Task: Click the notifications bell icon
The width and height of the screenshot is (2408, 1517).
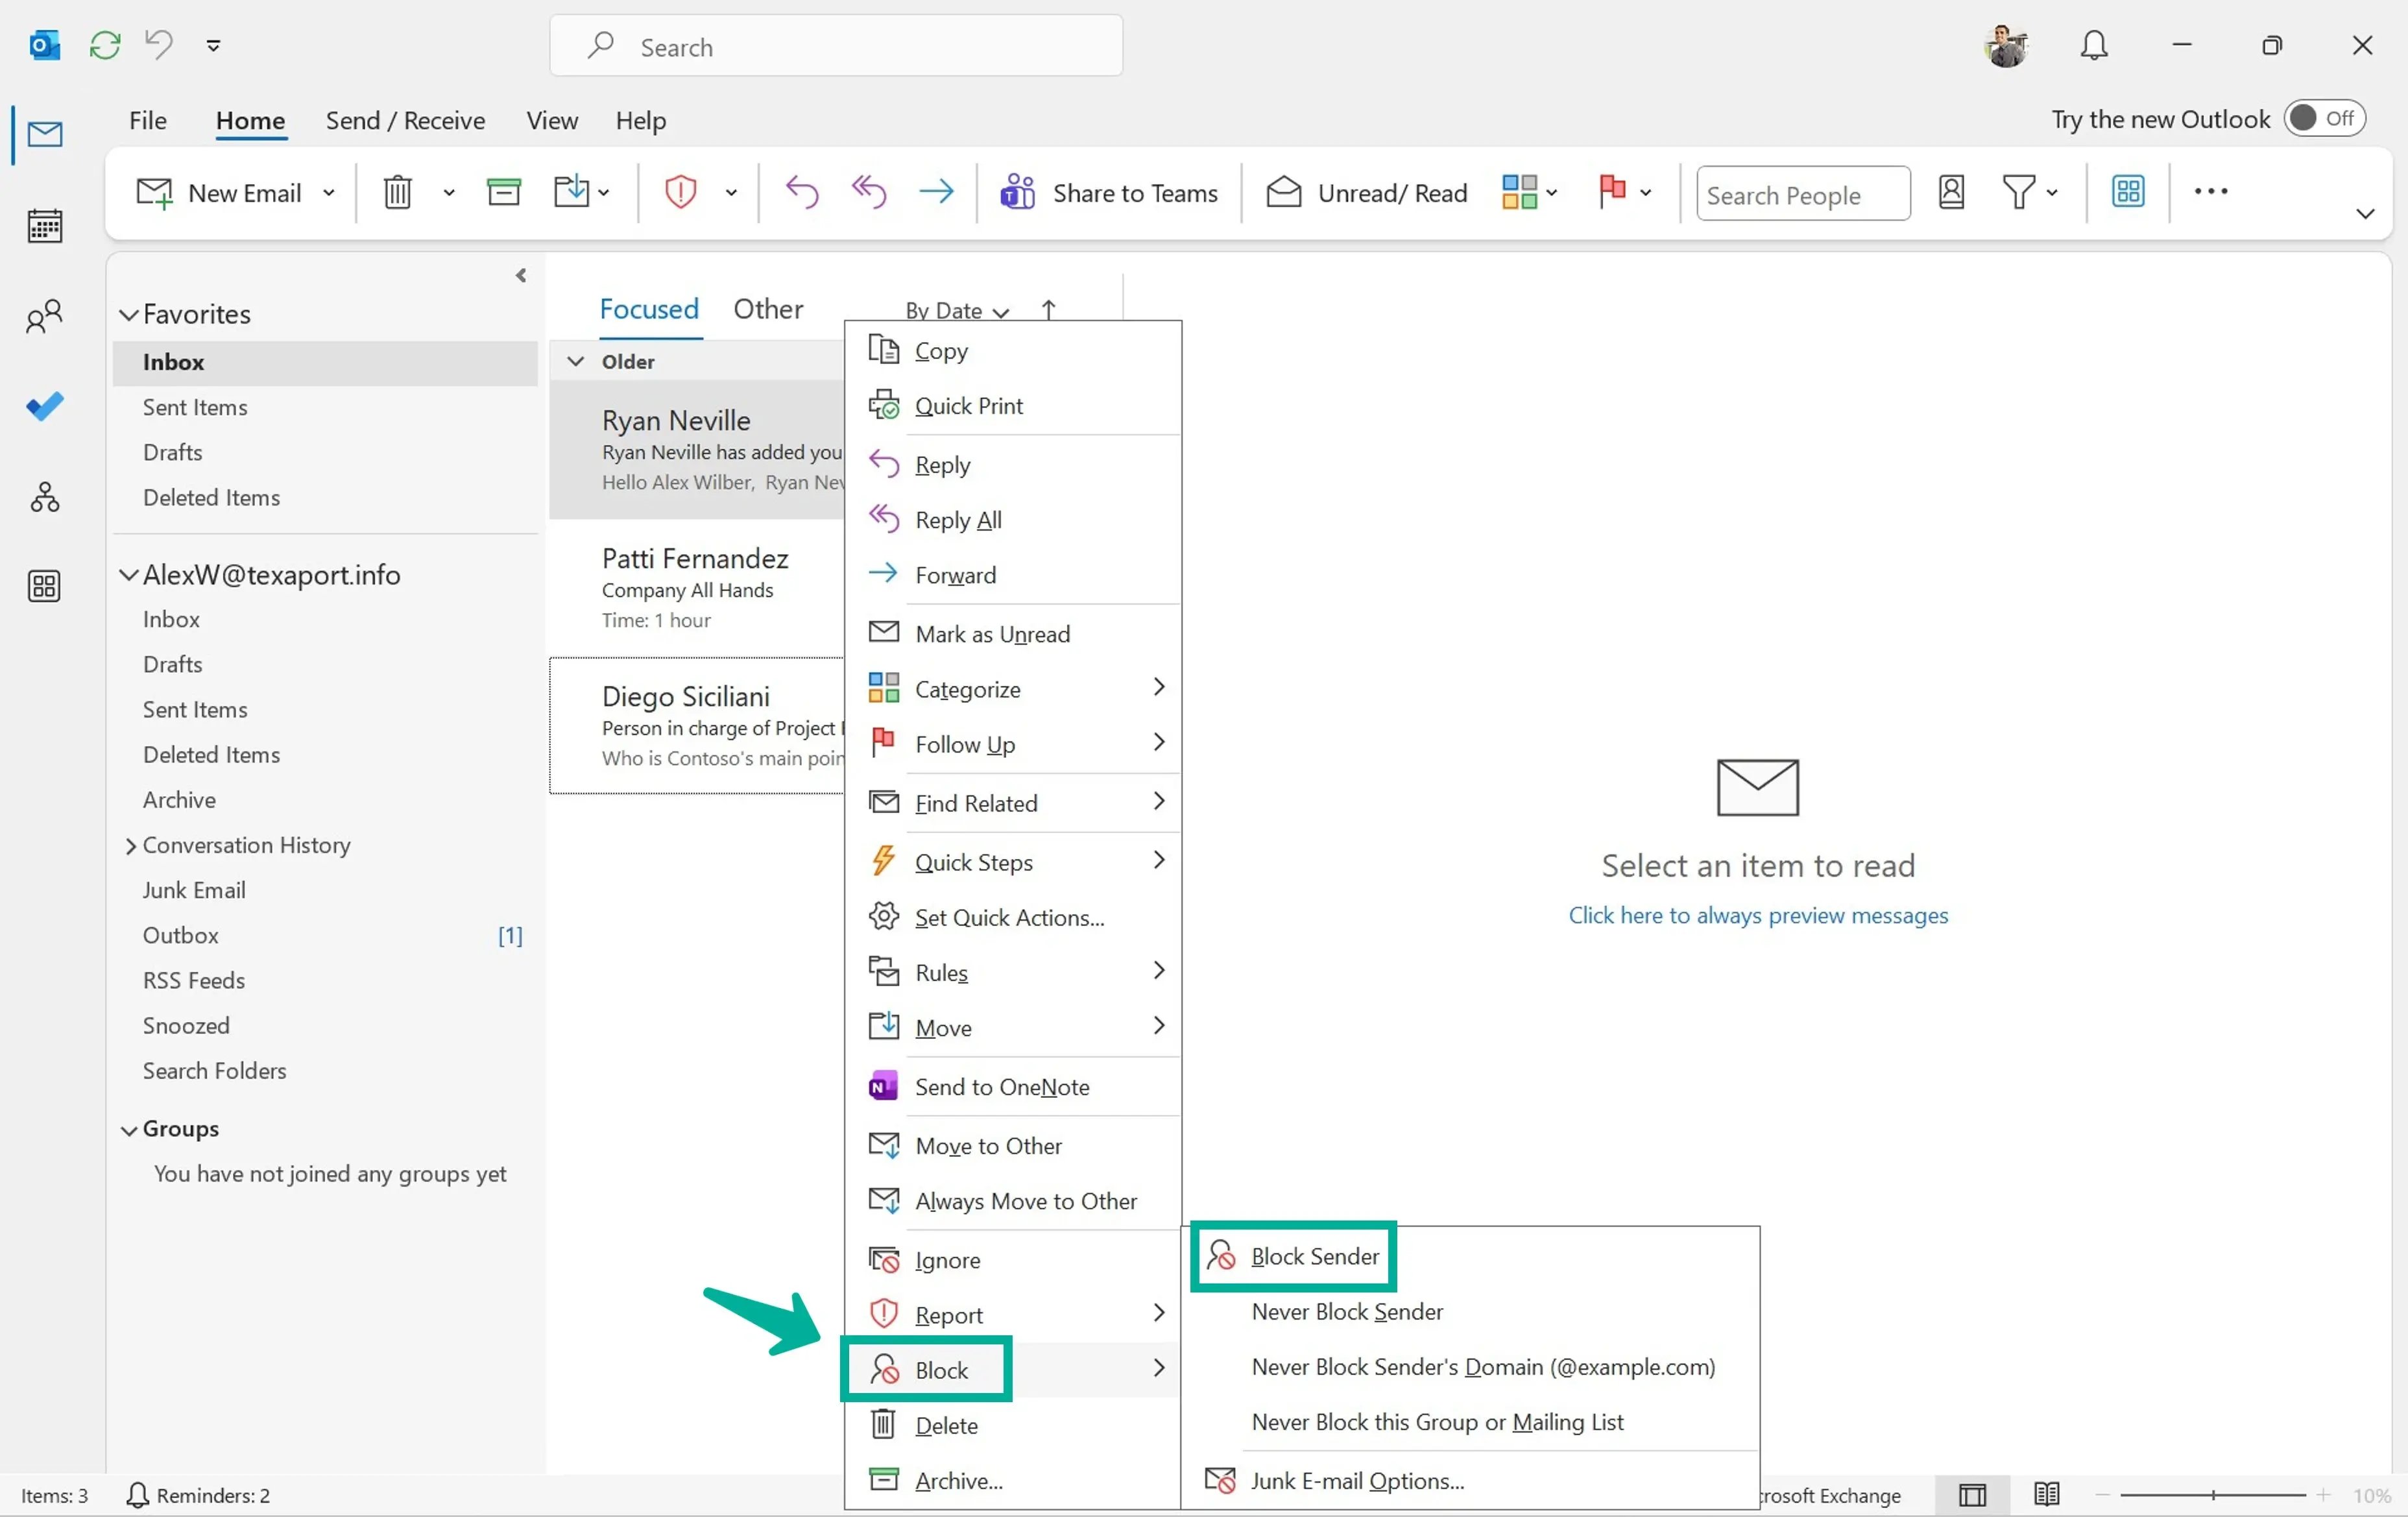Action: coord(2094,45)
